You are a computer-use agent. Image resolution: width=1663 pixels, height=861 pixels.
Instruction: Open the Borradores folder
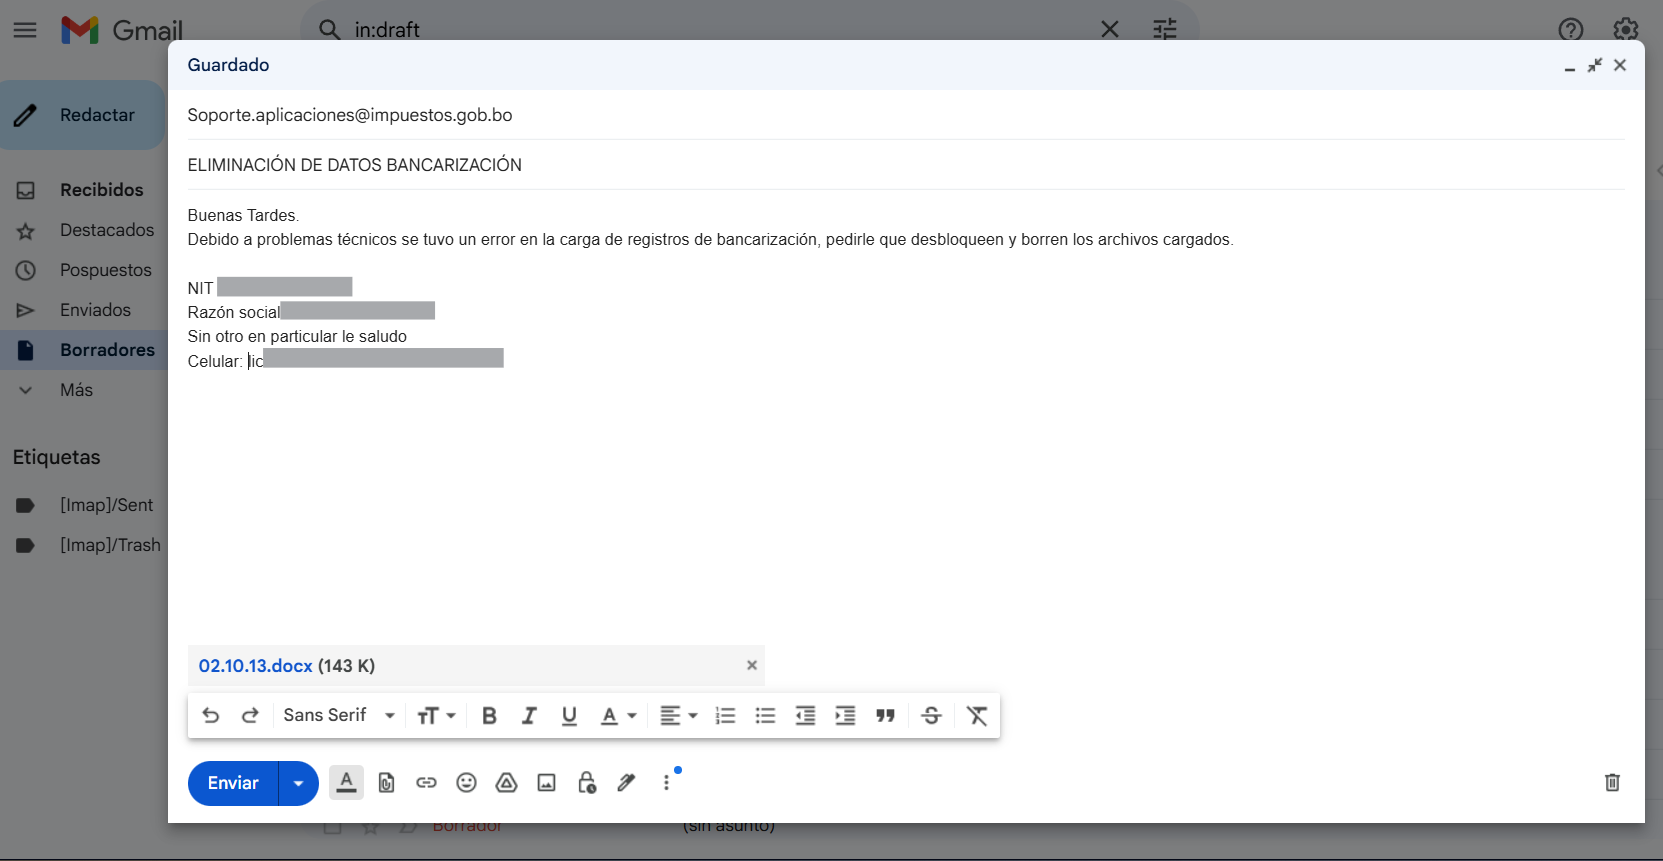click(107, 350)
